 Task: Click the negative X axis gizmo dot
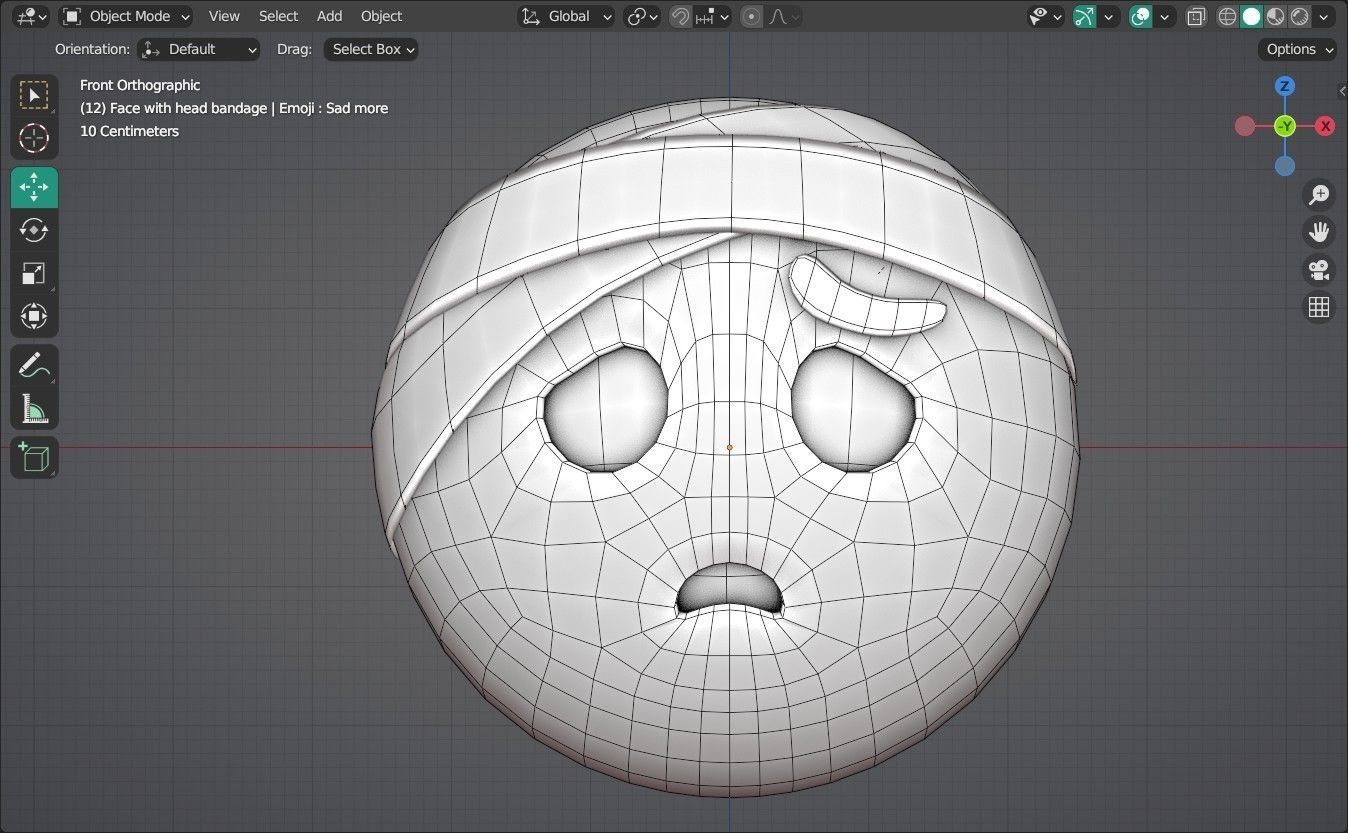point(1245,126)
